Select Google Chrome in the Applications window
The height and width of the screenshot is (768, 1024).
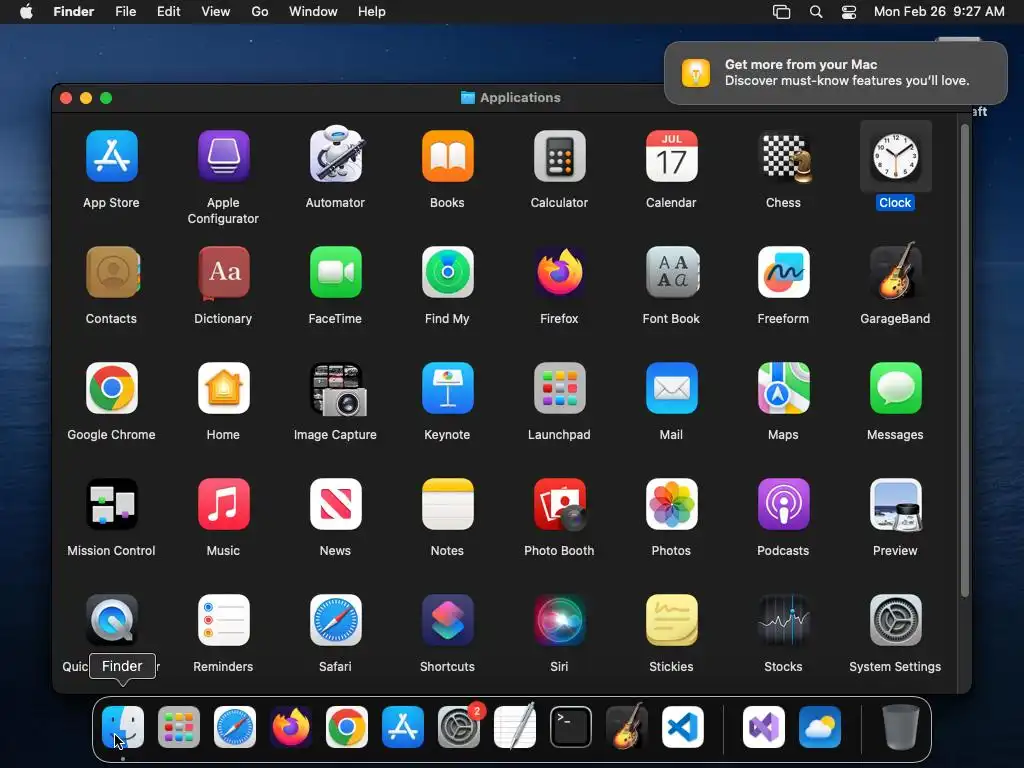pyautogui.click(x=112, y=388)
